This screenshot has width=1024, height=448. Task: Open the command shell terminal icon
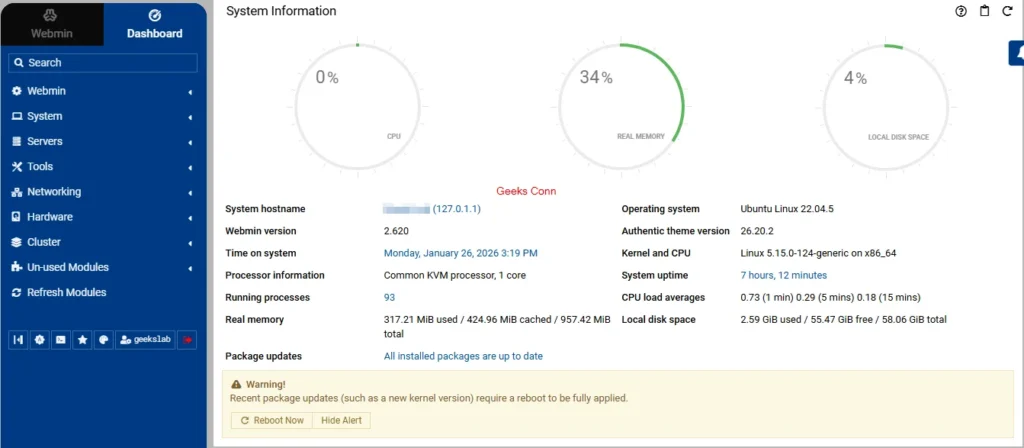(61, 340)
